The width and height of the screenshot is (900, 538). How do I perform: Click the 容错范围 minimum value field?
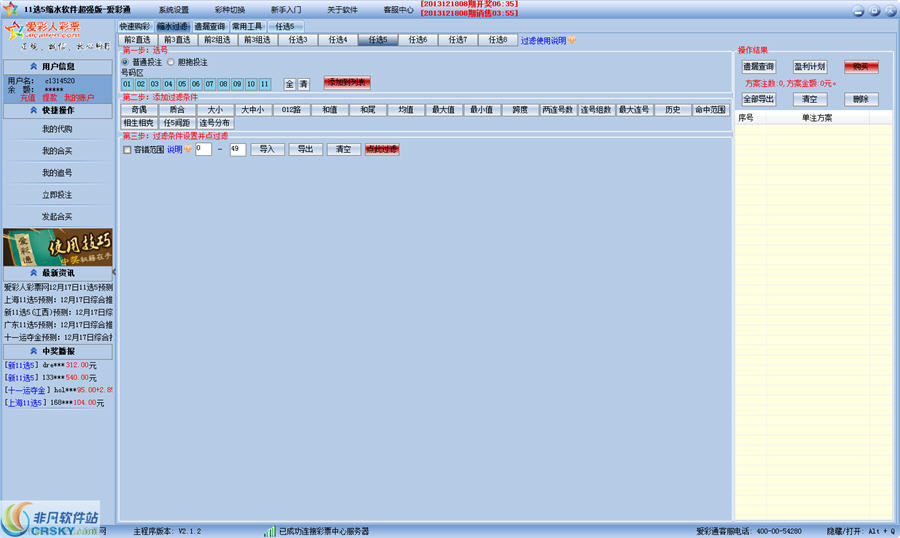[x=203, y=149]
